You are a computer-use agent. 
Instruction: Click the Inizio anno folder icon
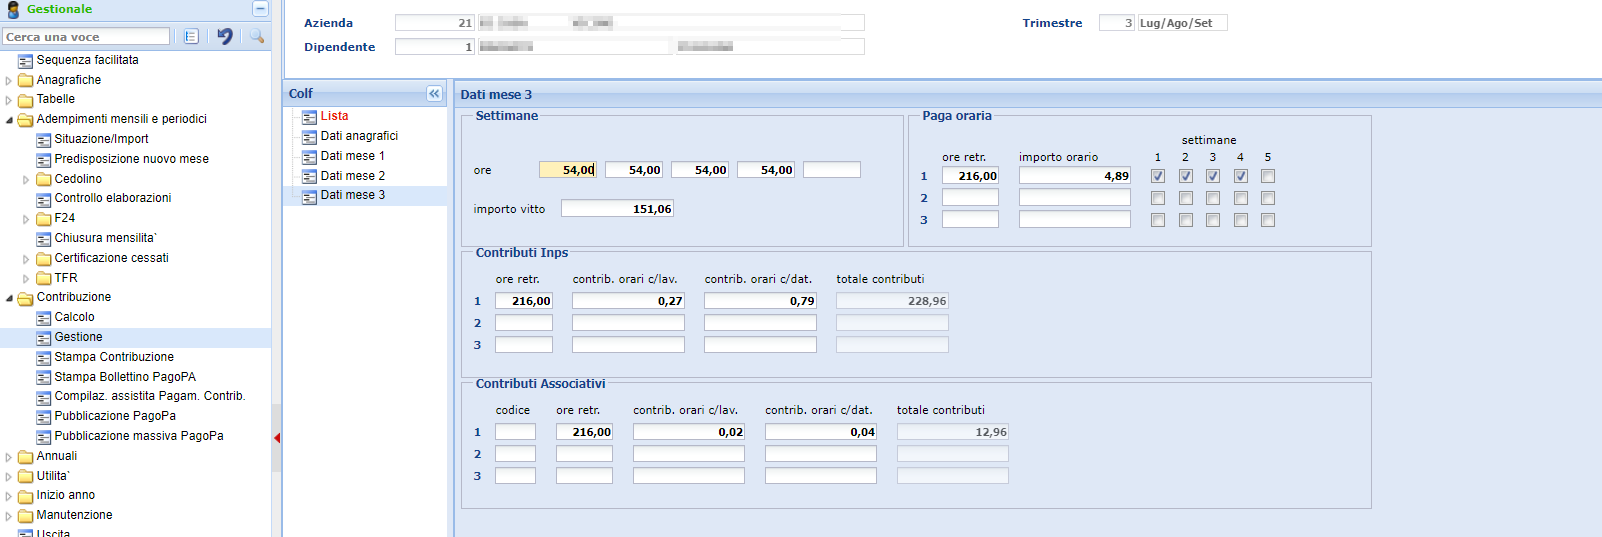(26, 496)
